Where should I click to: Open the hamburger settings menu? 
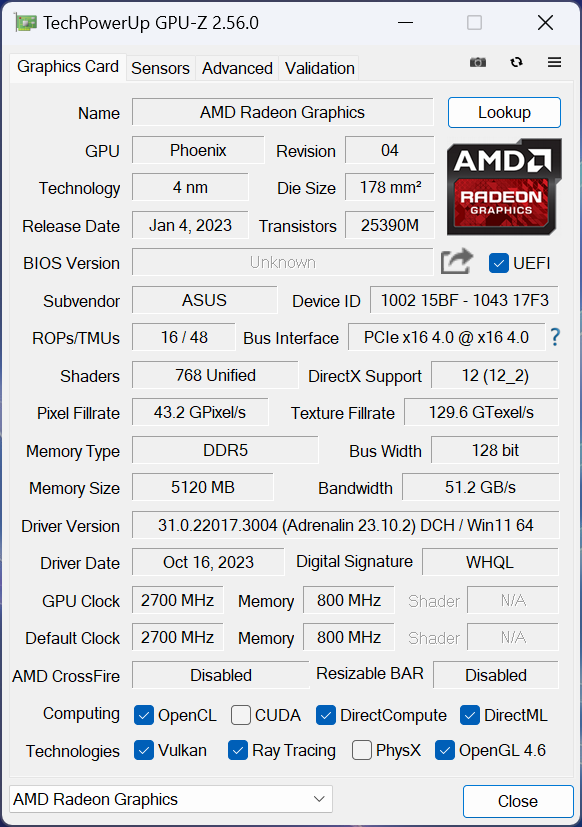pyautogui.click(x=554, y=62)
